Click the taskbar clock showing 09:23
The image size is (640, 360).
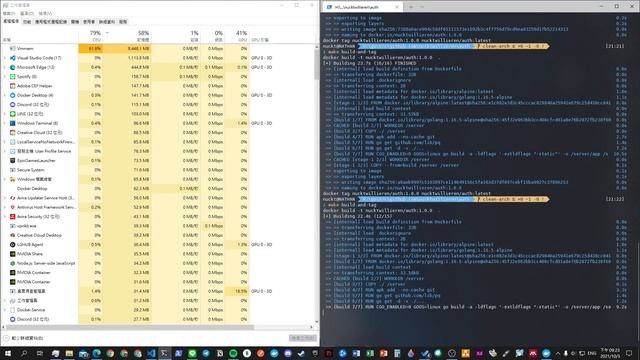point(610,353)
